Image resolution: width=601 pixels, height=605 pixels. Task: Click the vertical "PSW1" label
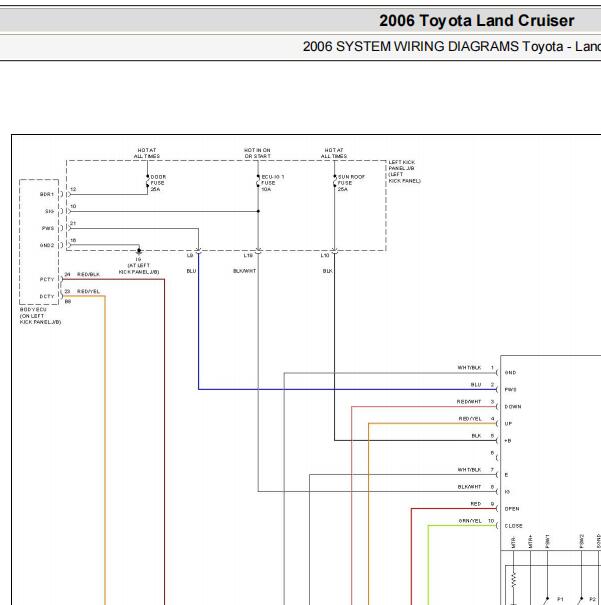click(x=547, y=541)
